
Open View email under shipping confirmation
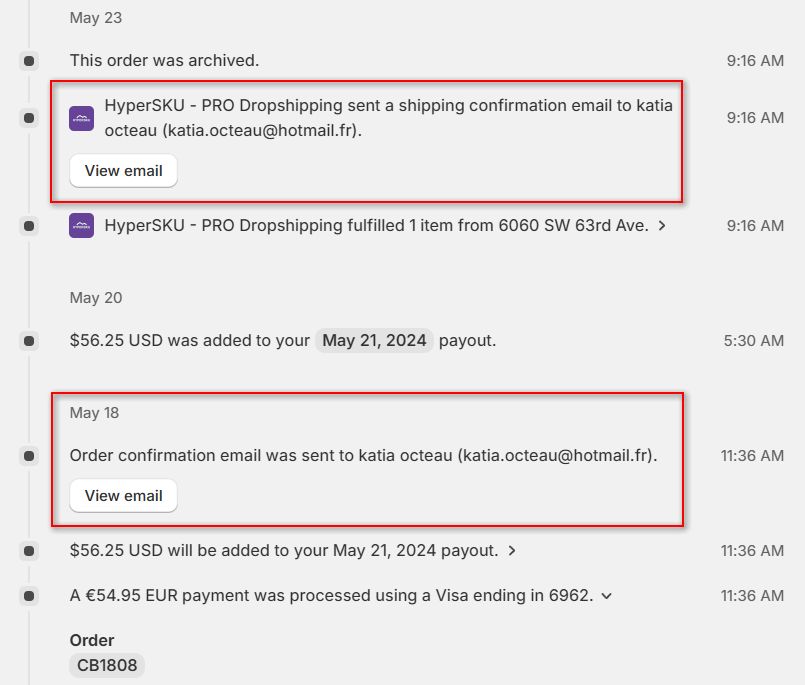point(123,171)
